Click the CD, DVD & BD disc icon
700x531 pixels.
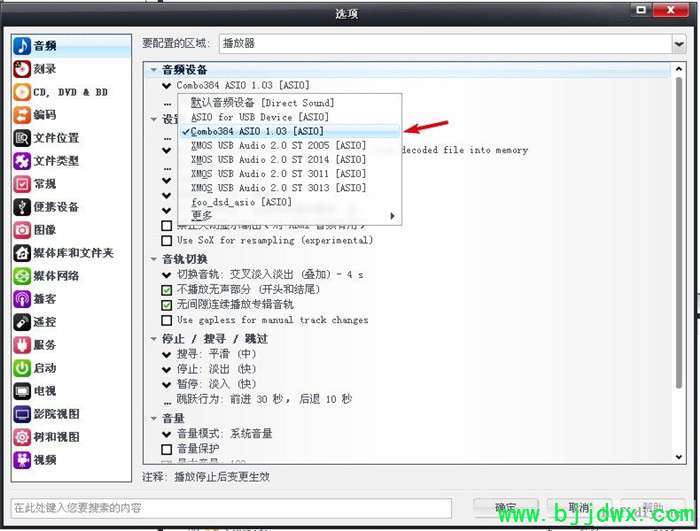[22, 92]
